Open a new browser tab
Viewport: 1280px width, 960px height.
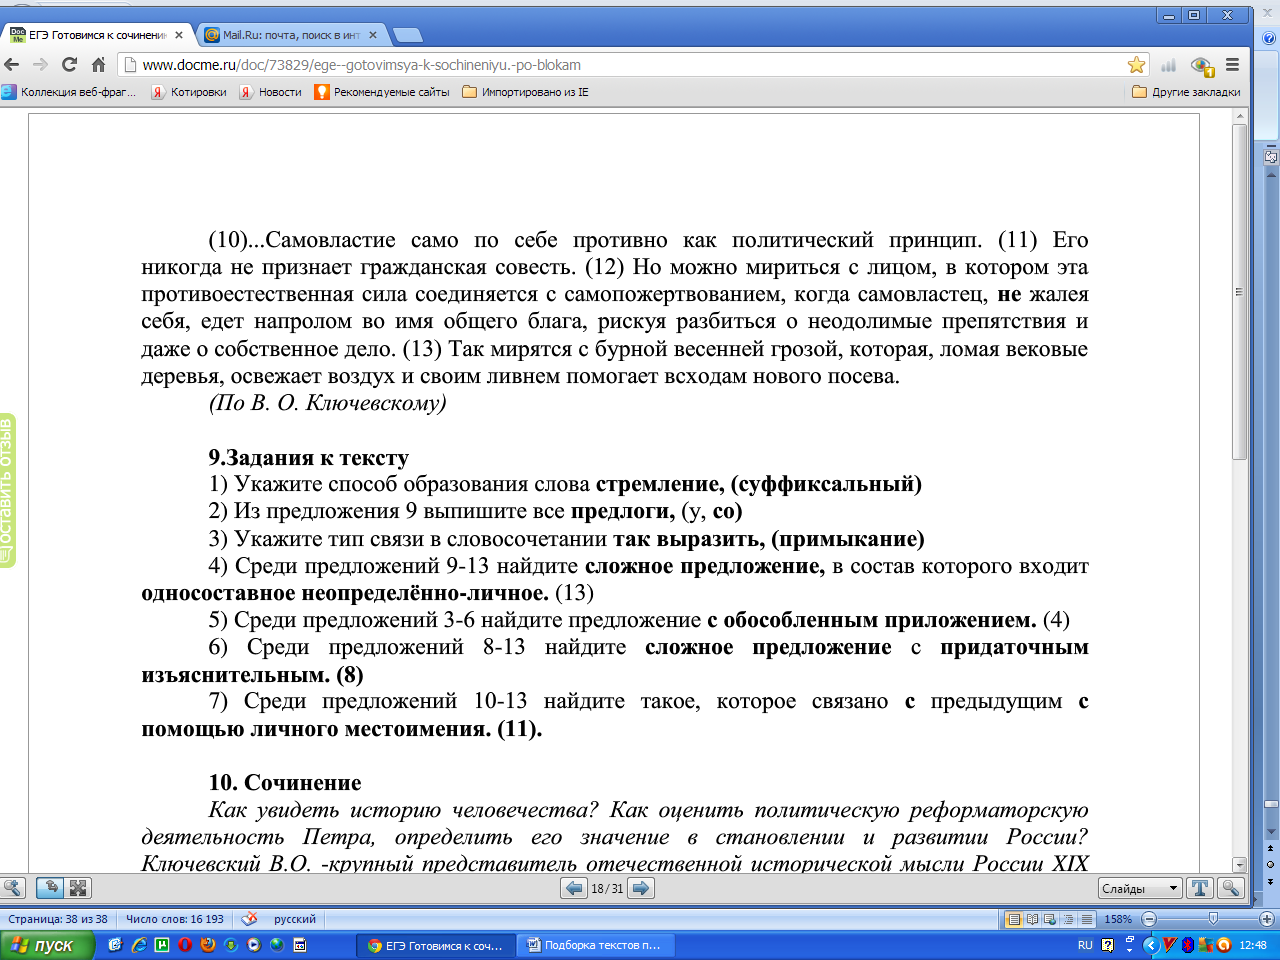[407, 35]
